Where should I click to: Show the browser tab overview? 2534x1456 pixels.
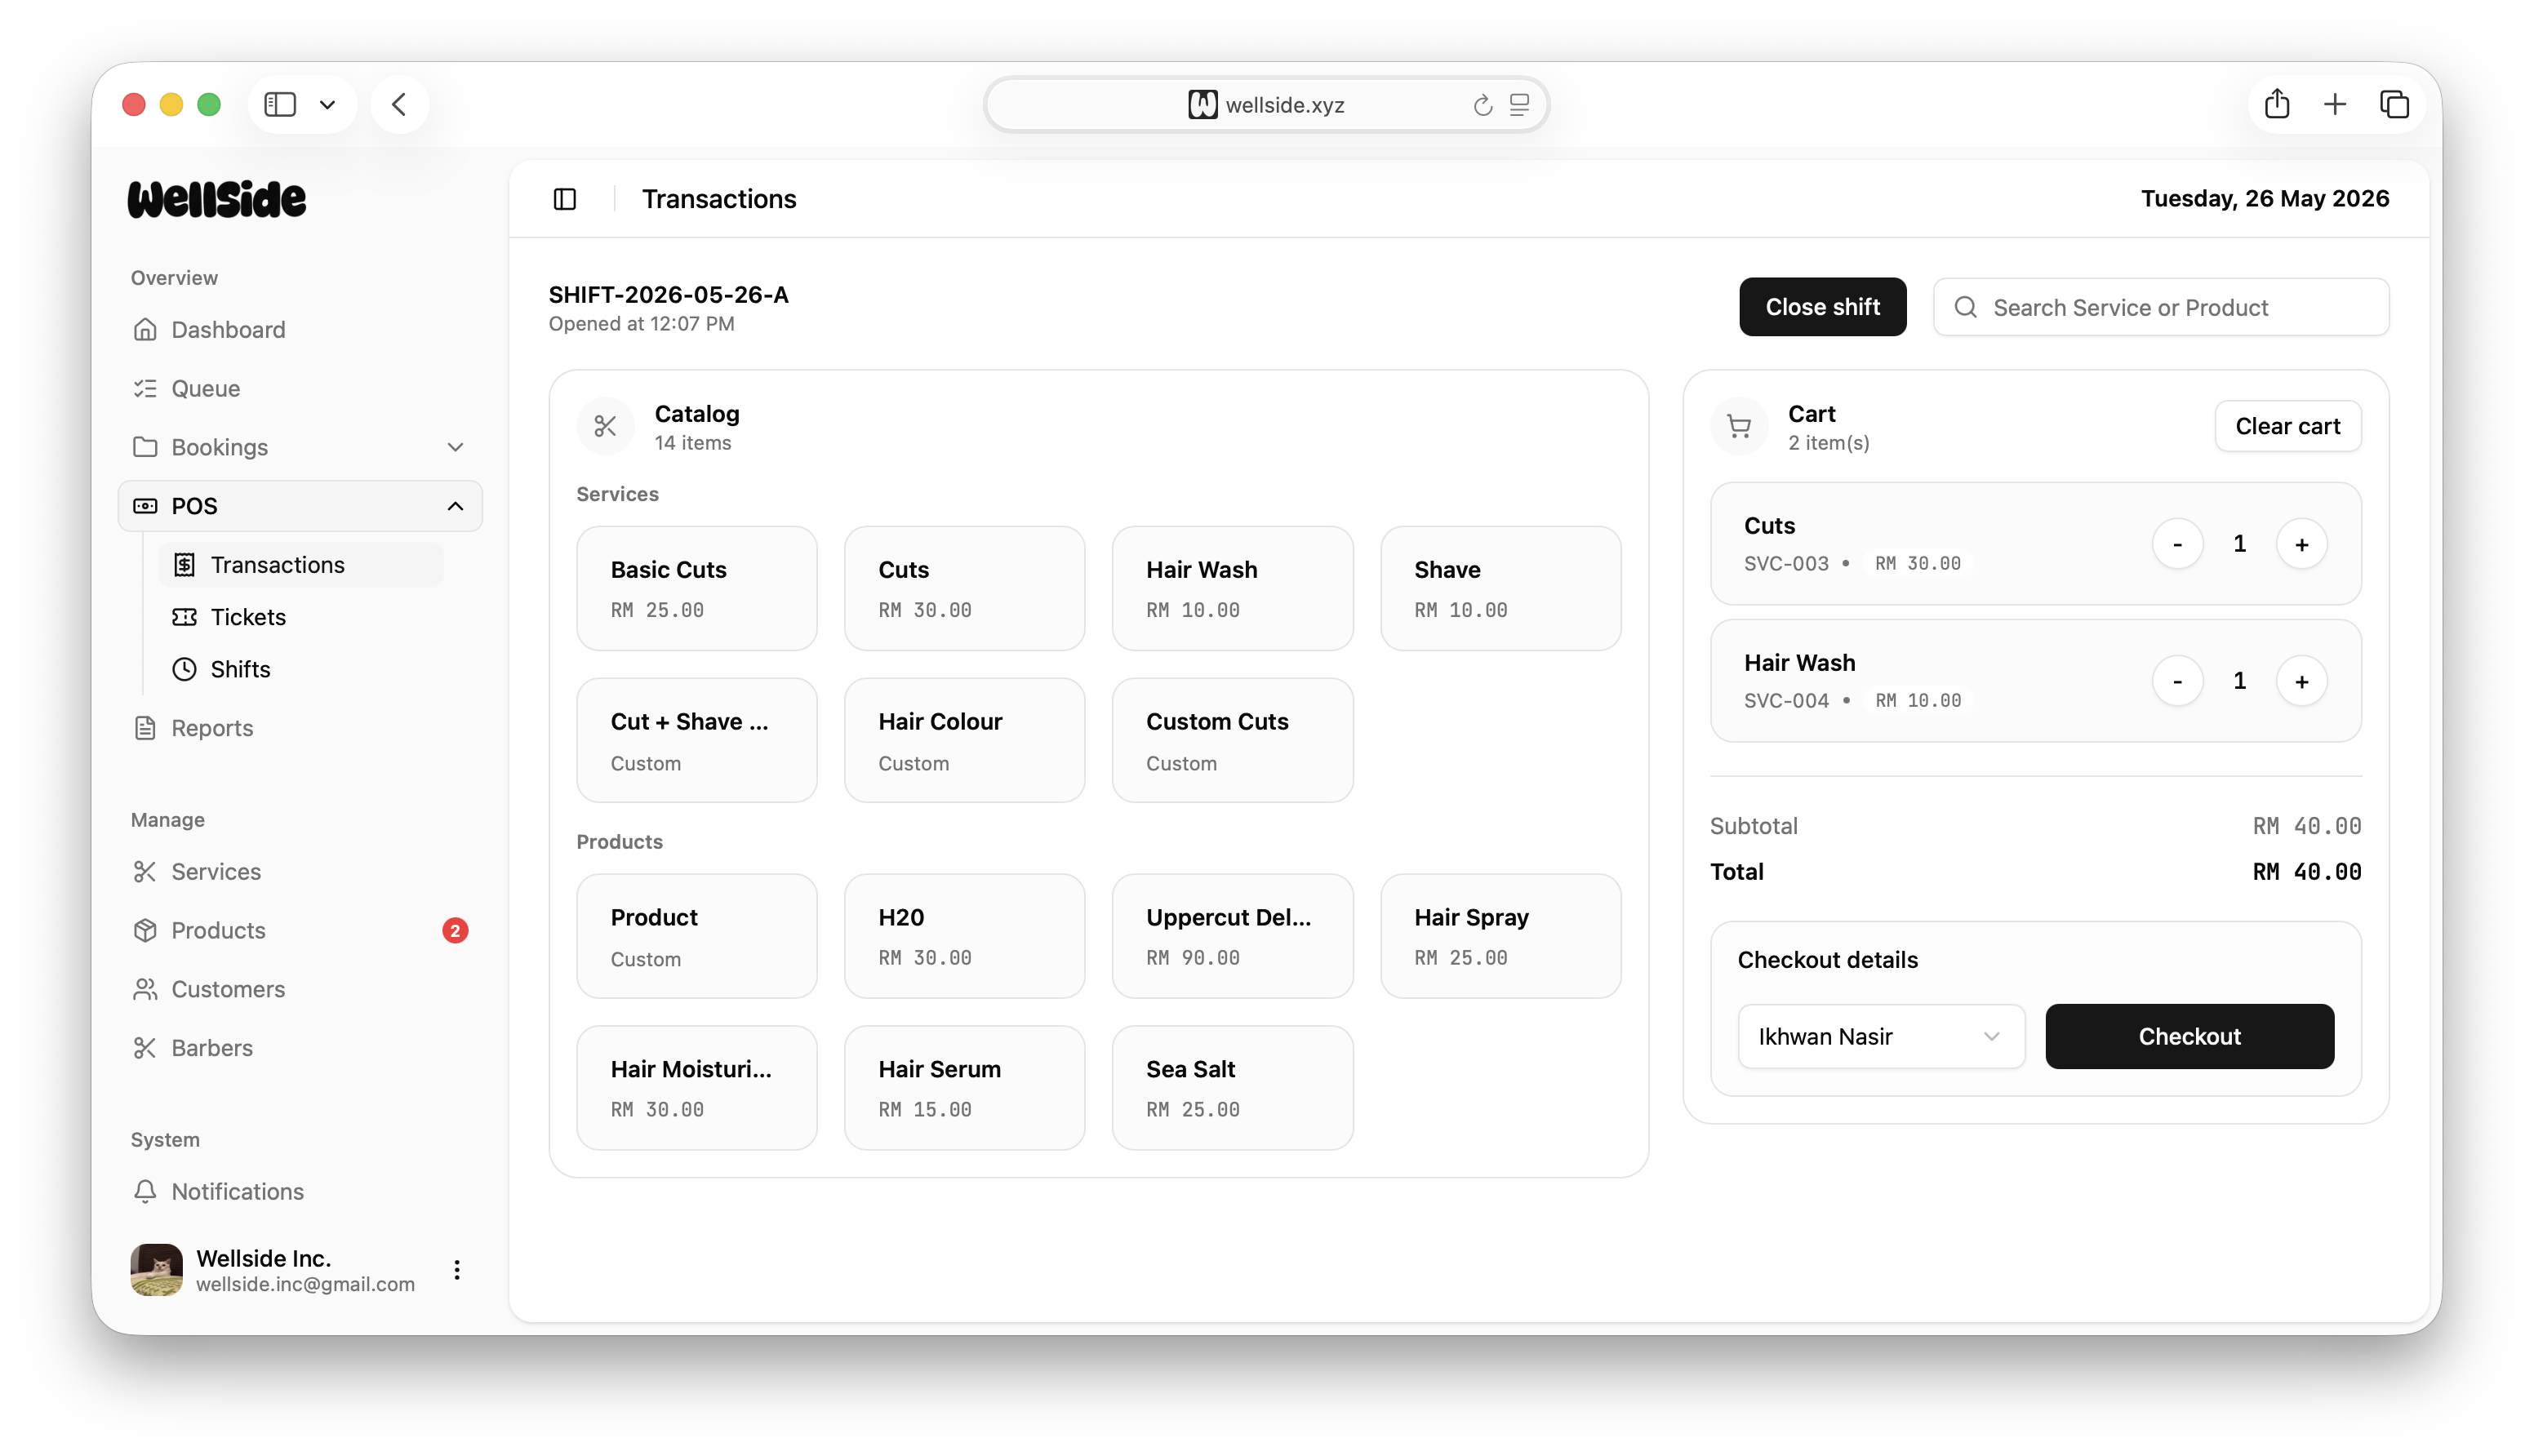[2394, 104]
